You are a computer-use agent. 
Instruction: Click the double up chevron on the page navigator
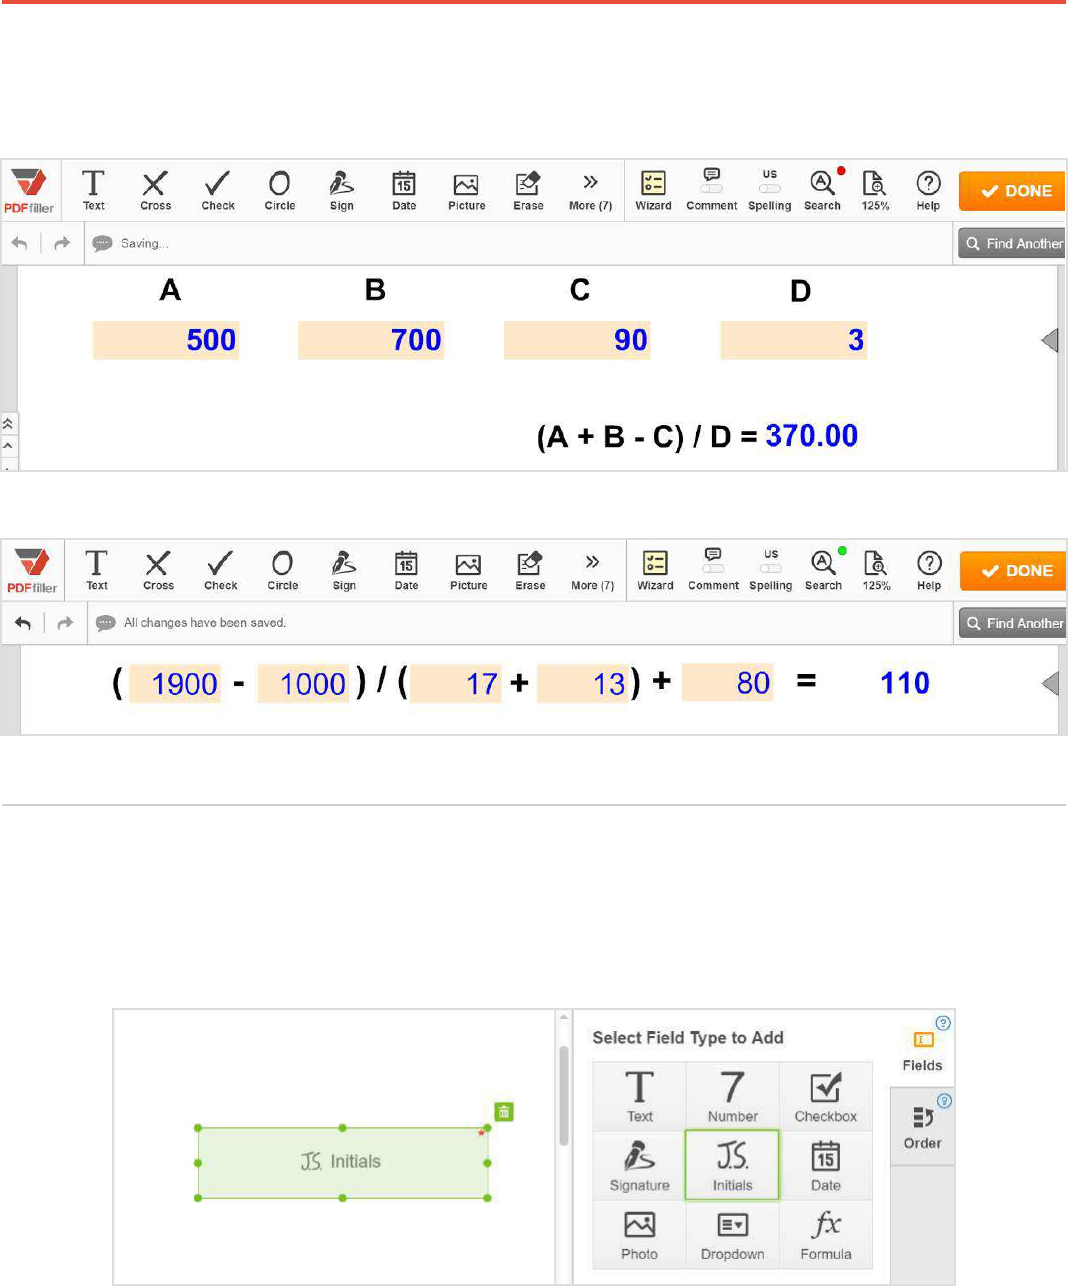(x=8, y=424)
